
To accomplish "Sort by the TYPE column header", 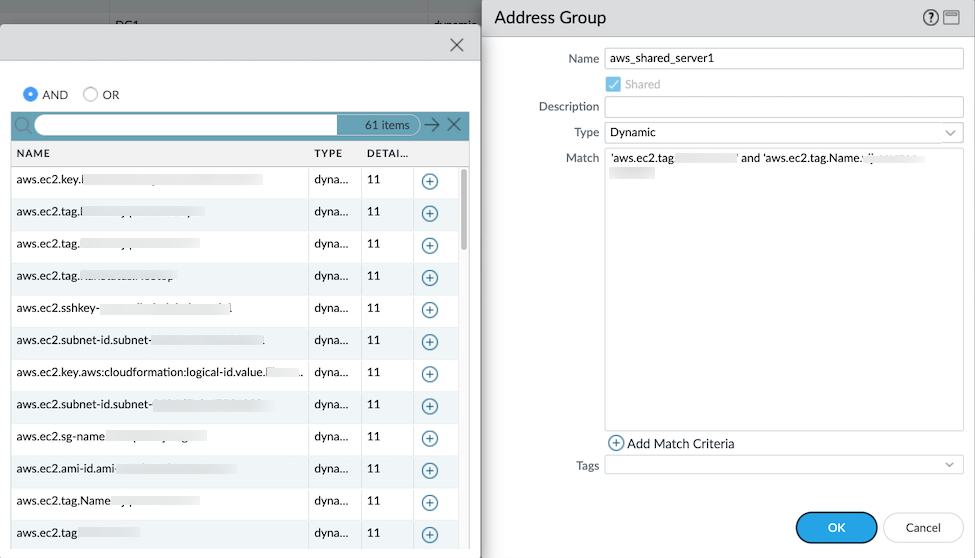I will click(x=328, y=154).
